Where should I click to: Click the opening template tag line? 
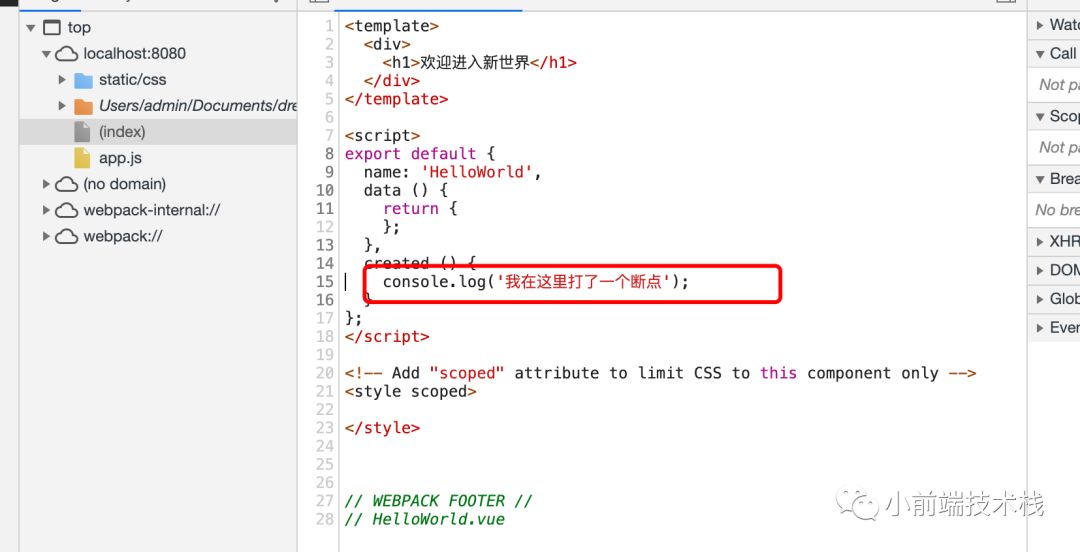[x=392, y=26]
